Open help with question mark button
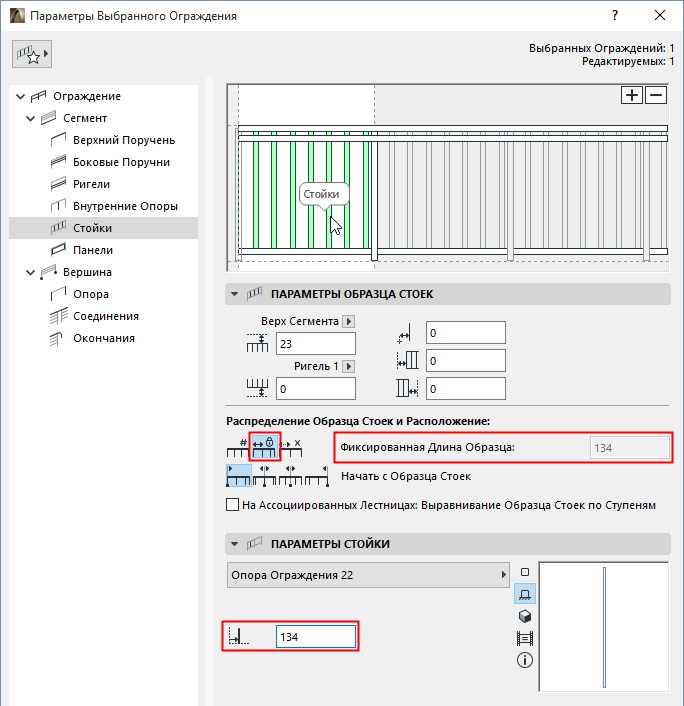684x706 pixels. pyautogui.click(x=615, y=15)
